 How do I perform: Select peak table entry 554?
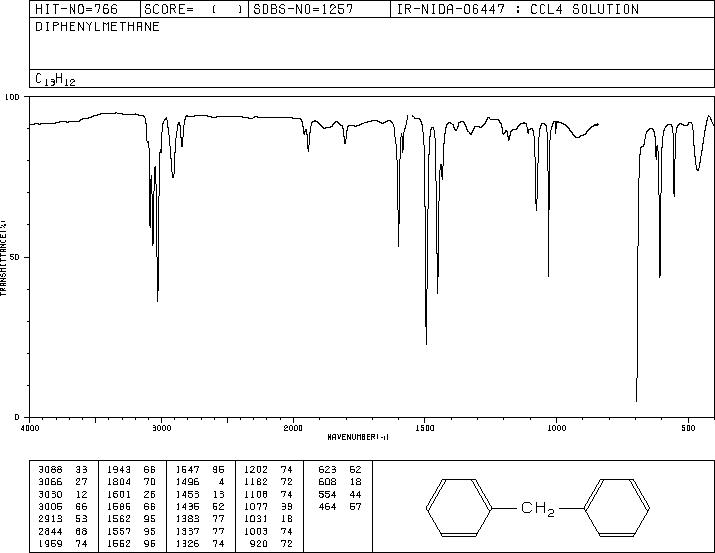[x=340, y=494]
